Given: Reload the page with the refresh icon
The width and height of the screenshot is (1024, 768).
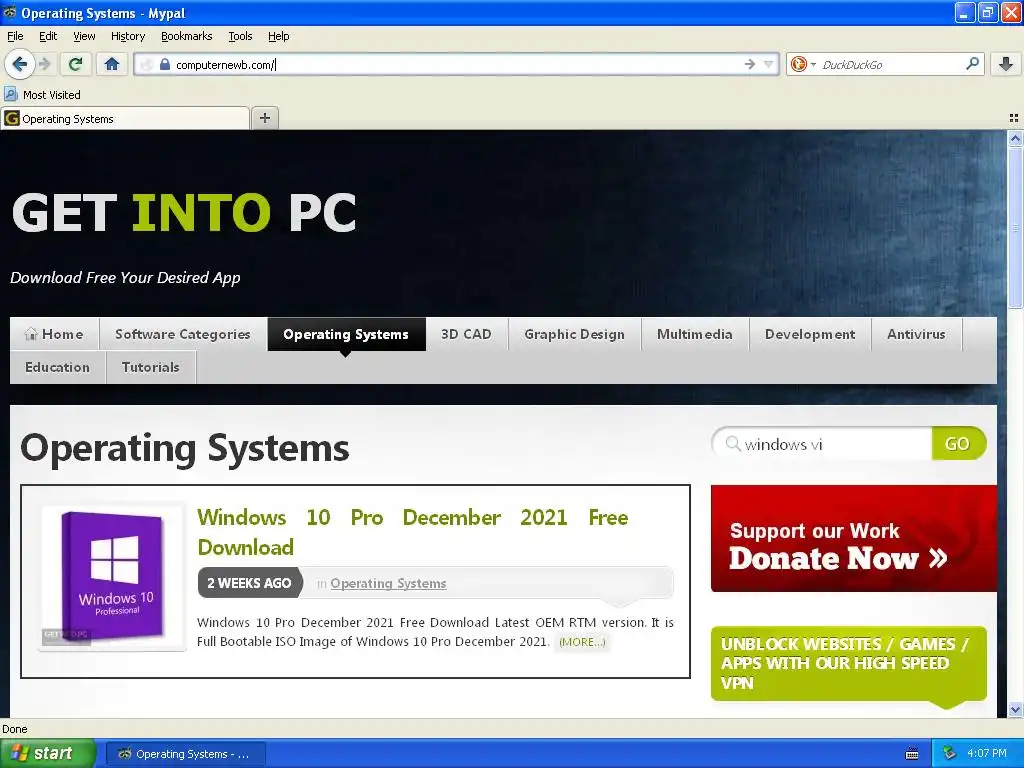Looking at the screenshot, I should tap(76, 64).
